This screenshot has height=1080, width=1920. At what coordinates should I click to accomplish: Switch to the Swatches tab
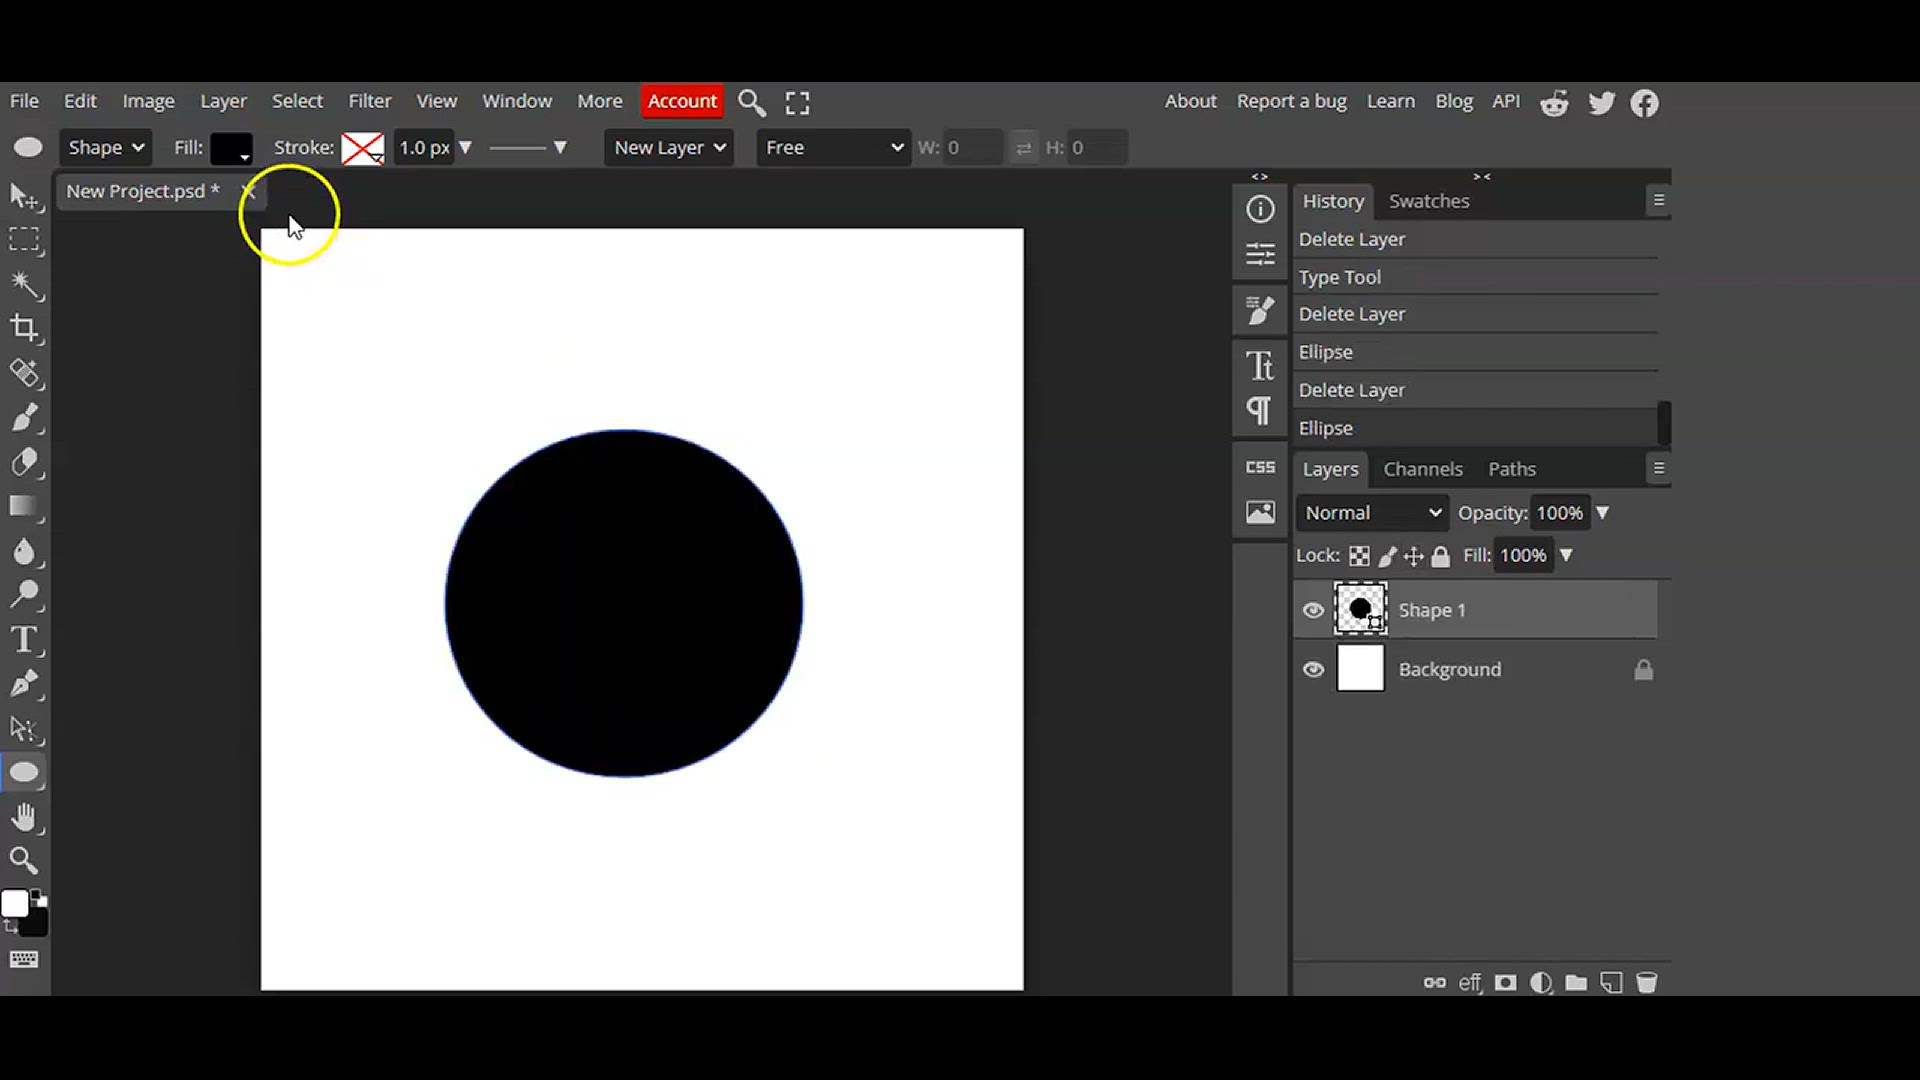1429,201
